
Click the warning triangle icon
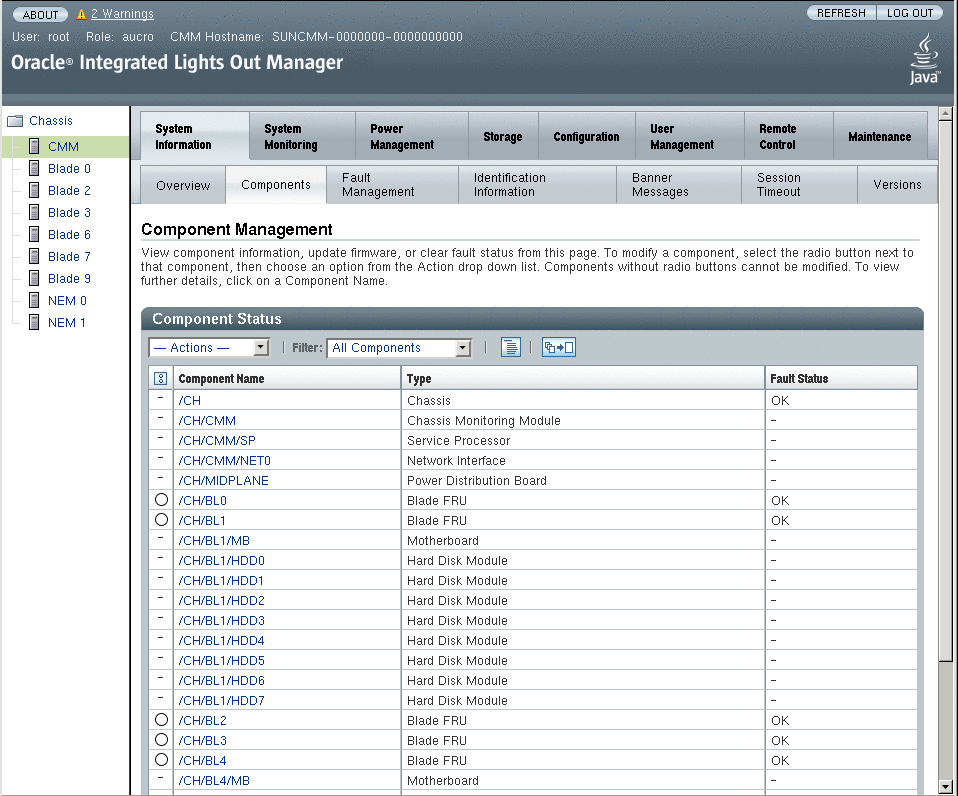point(81,14)
